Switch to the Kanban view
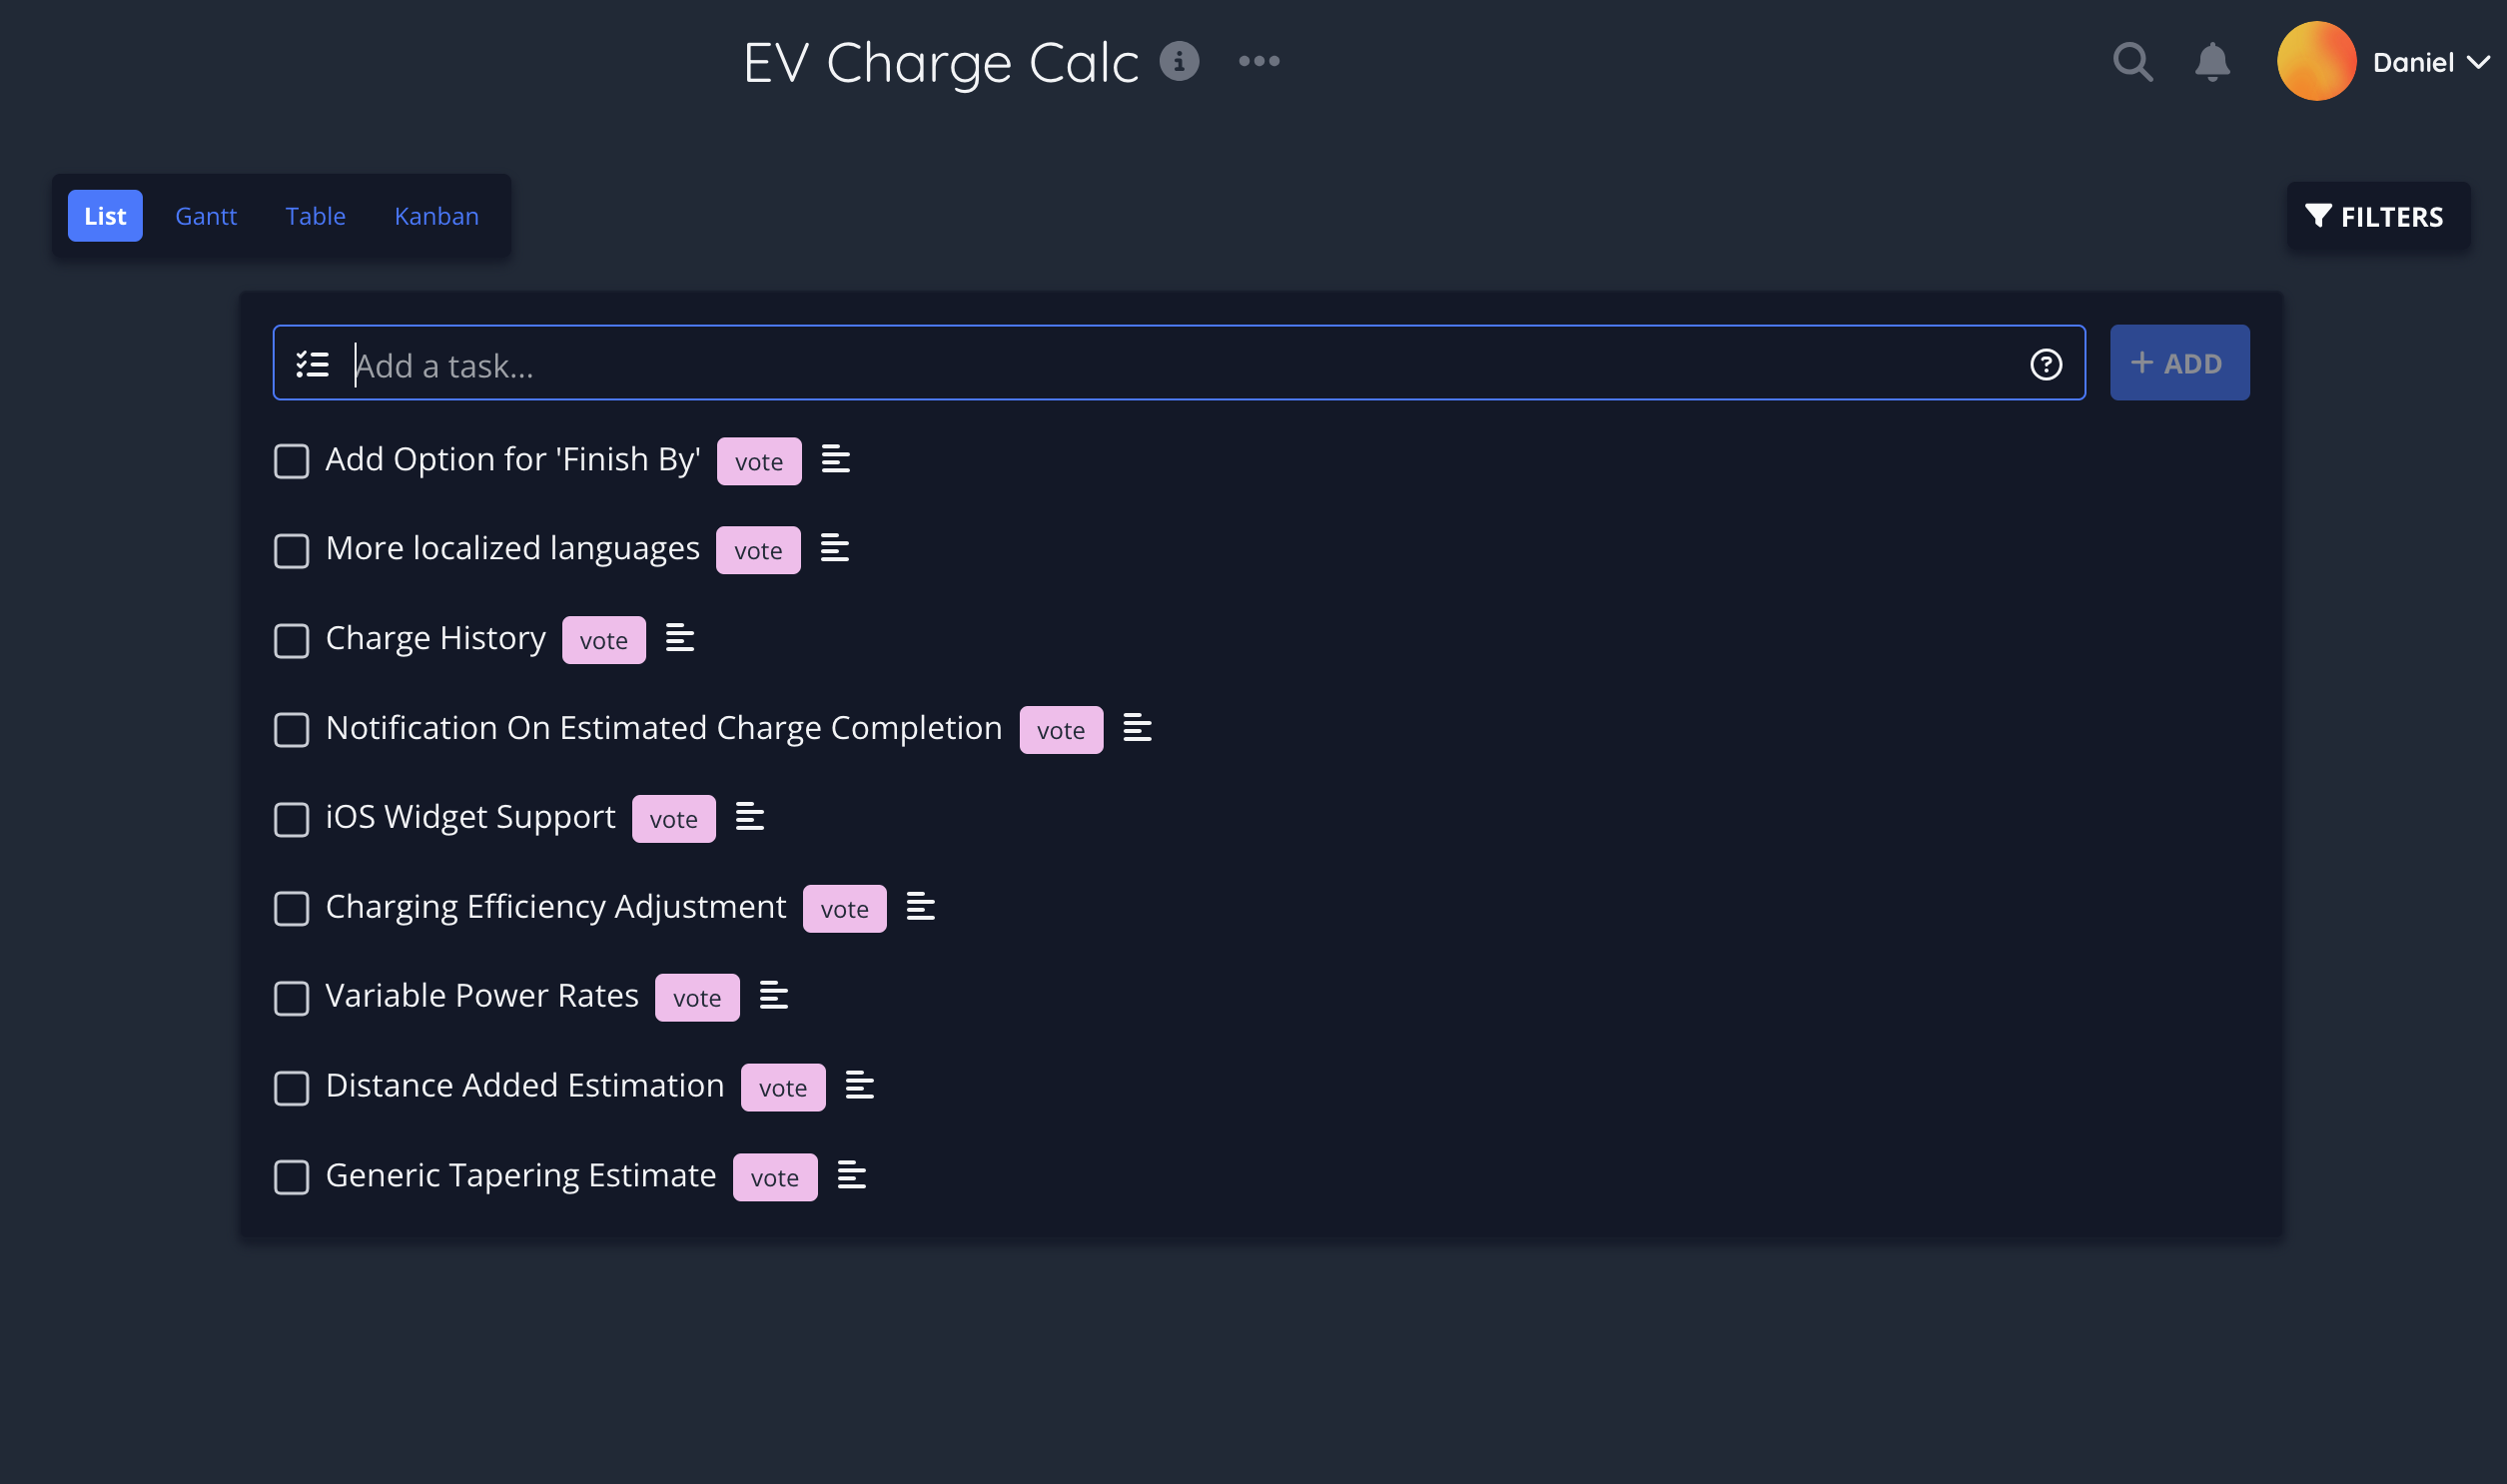The height and width of the screenshot is (1484, 2507). coord(436,216)
